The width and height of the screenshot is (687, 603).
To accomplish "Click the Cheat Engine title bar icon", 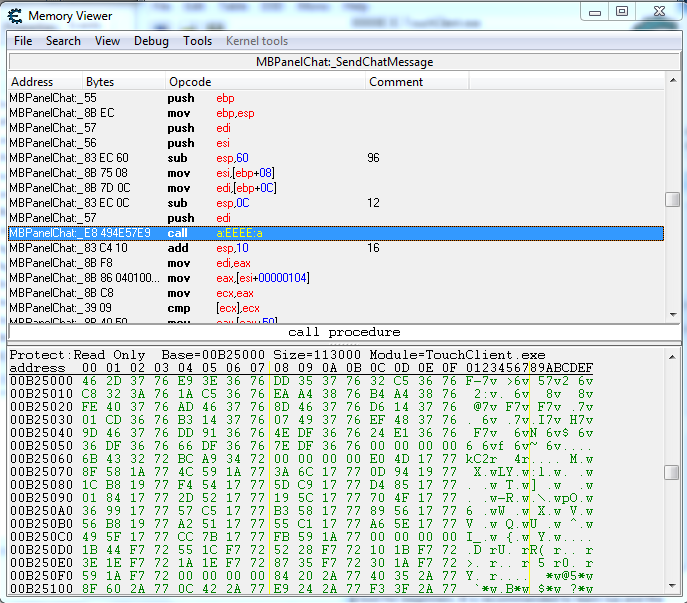I will (14, 16).
